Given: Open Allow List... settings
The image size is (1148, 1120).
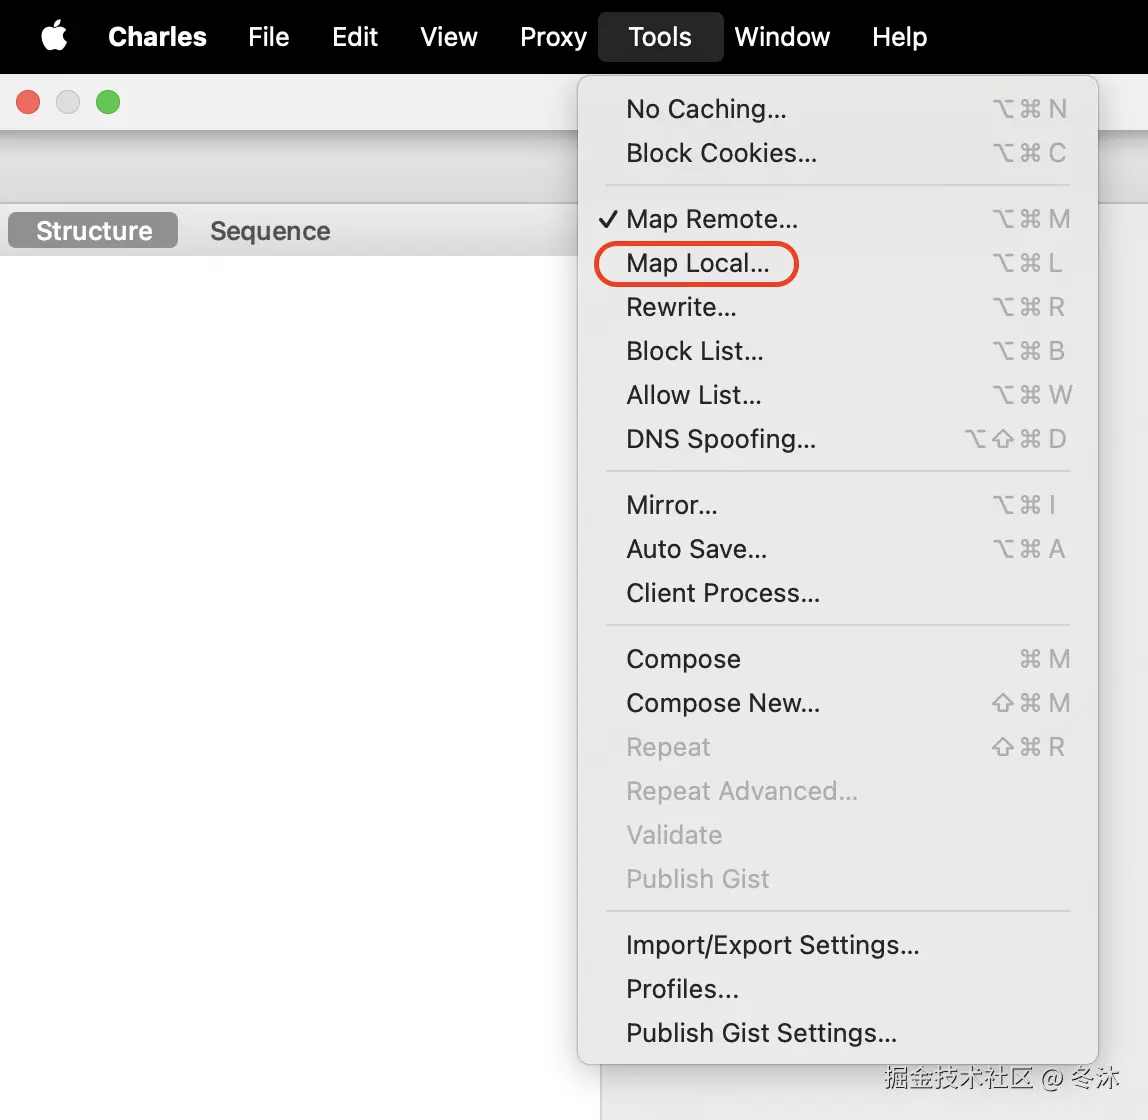Looking at the screenshot, I should pos(838,395).
